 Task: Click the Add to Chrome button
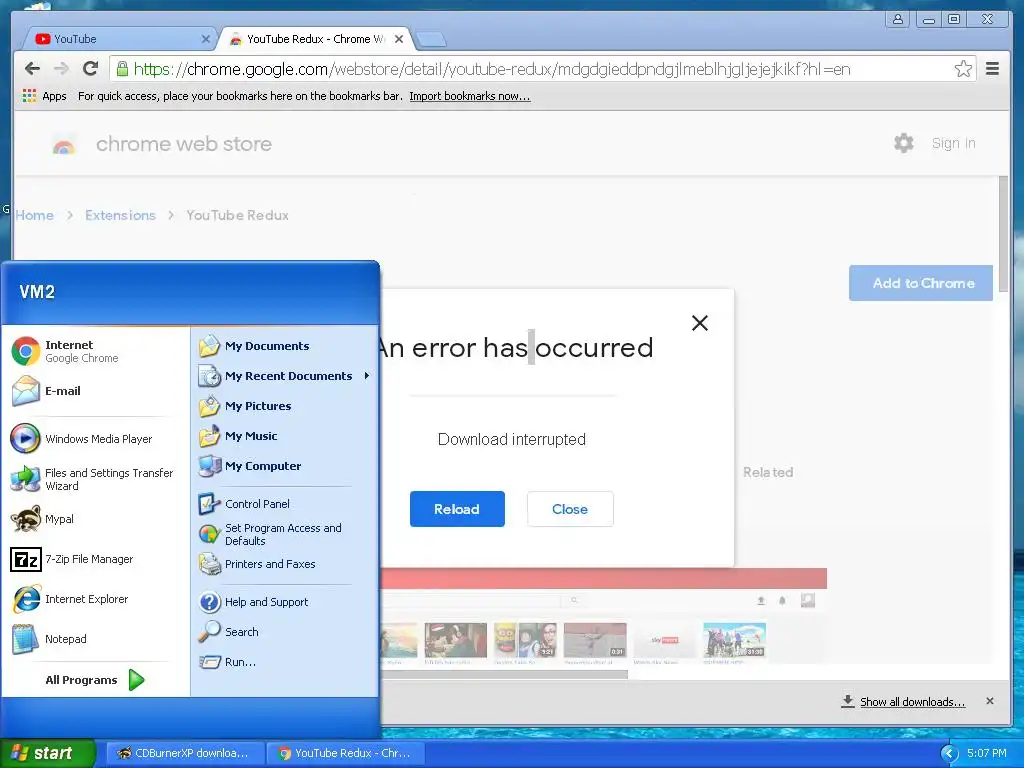click(921, 283)
